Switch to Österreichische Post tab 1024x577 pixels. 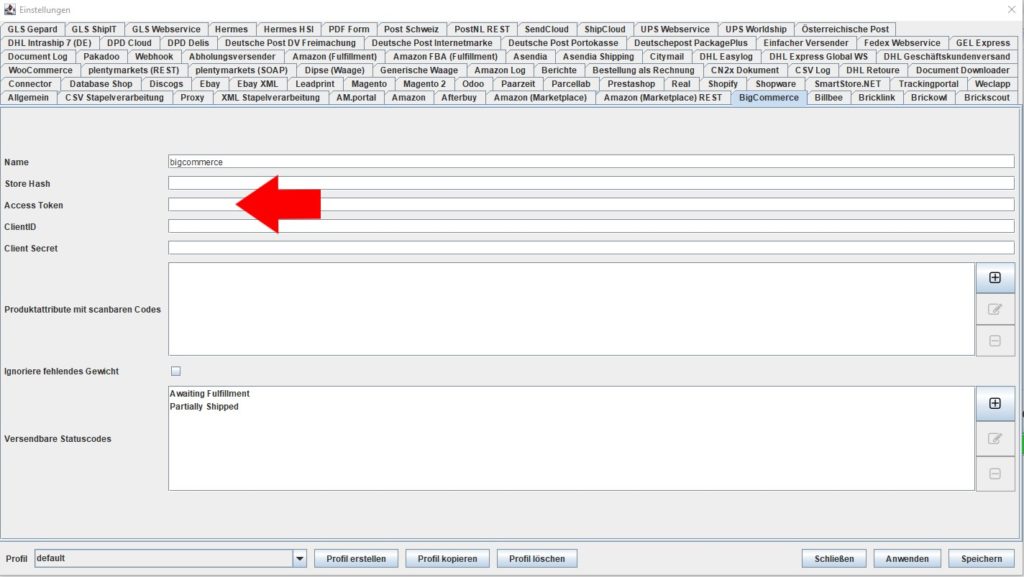(845, 29)
